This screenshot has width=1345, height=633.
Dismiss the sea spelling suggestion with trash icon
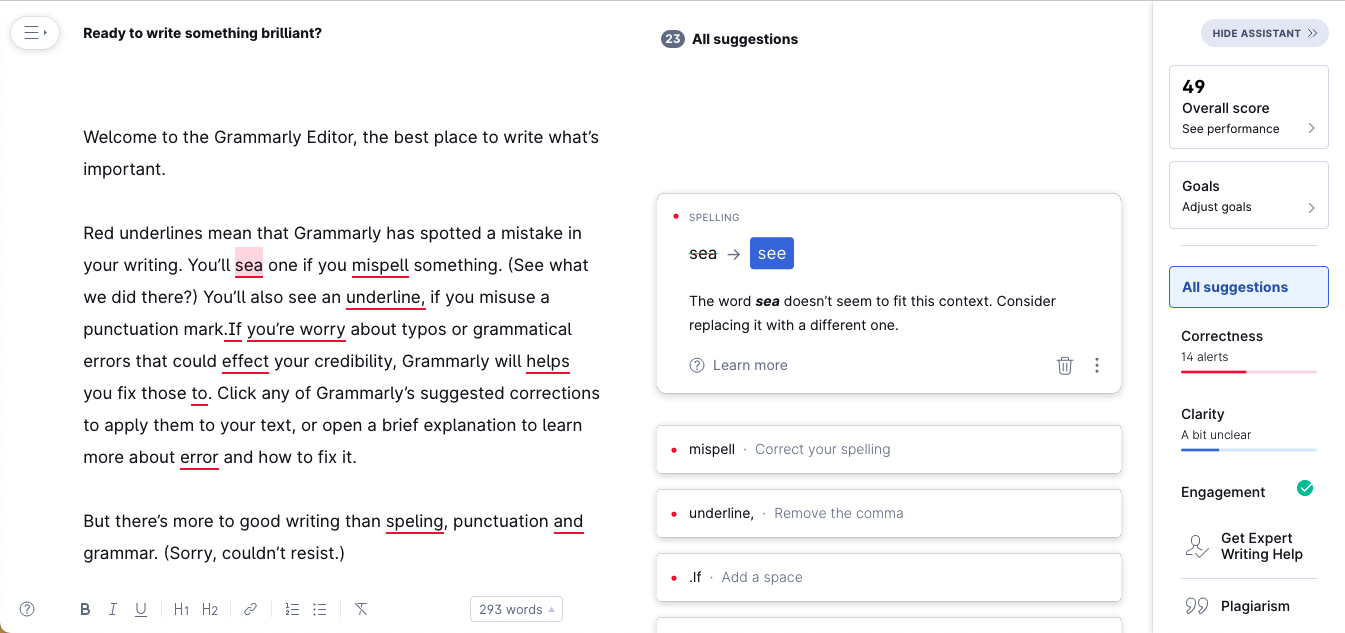tap(1065, 365)
